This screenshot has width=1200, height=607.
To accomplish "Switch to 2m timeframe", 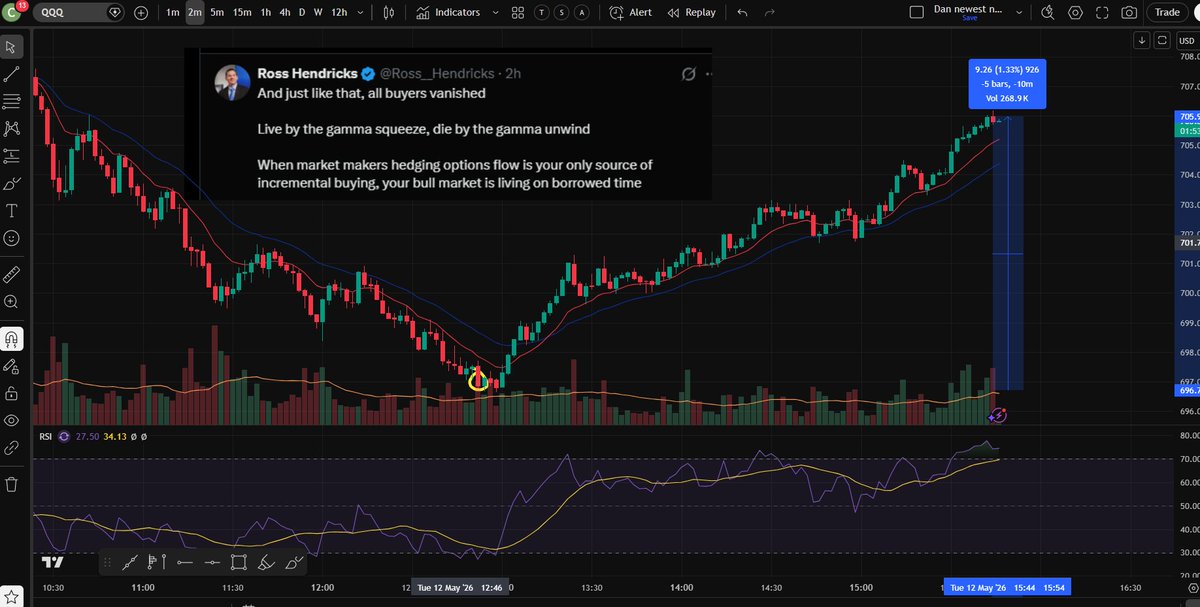I will (x=195, y=12).
